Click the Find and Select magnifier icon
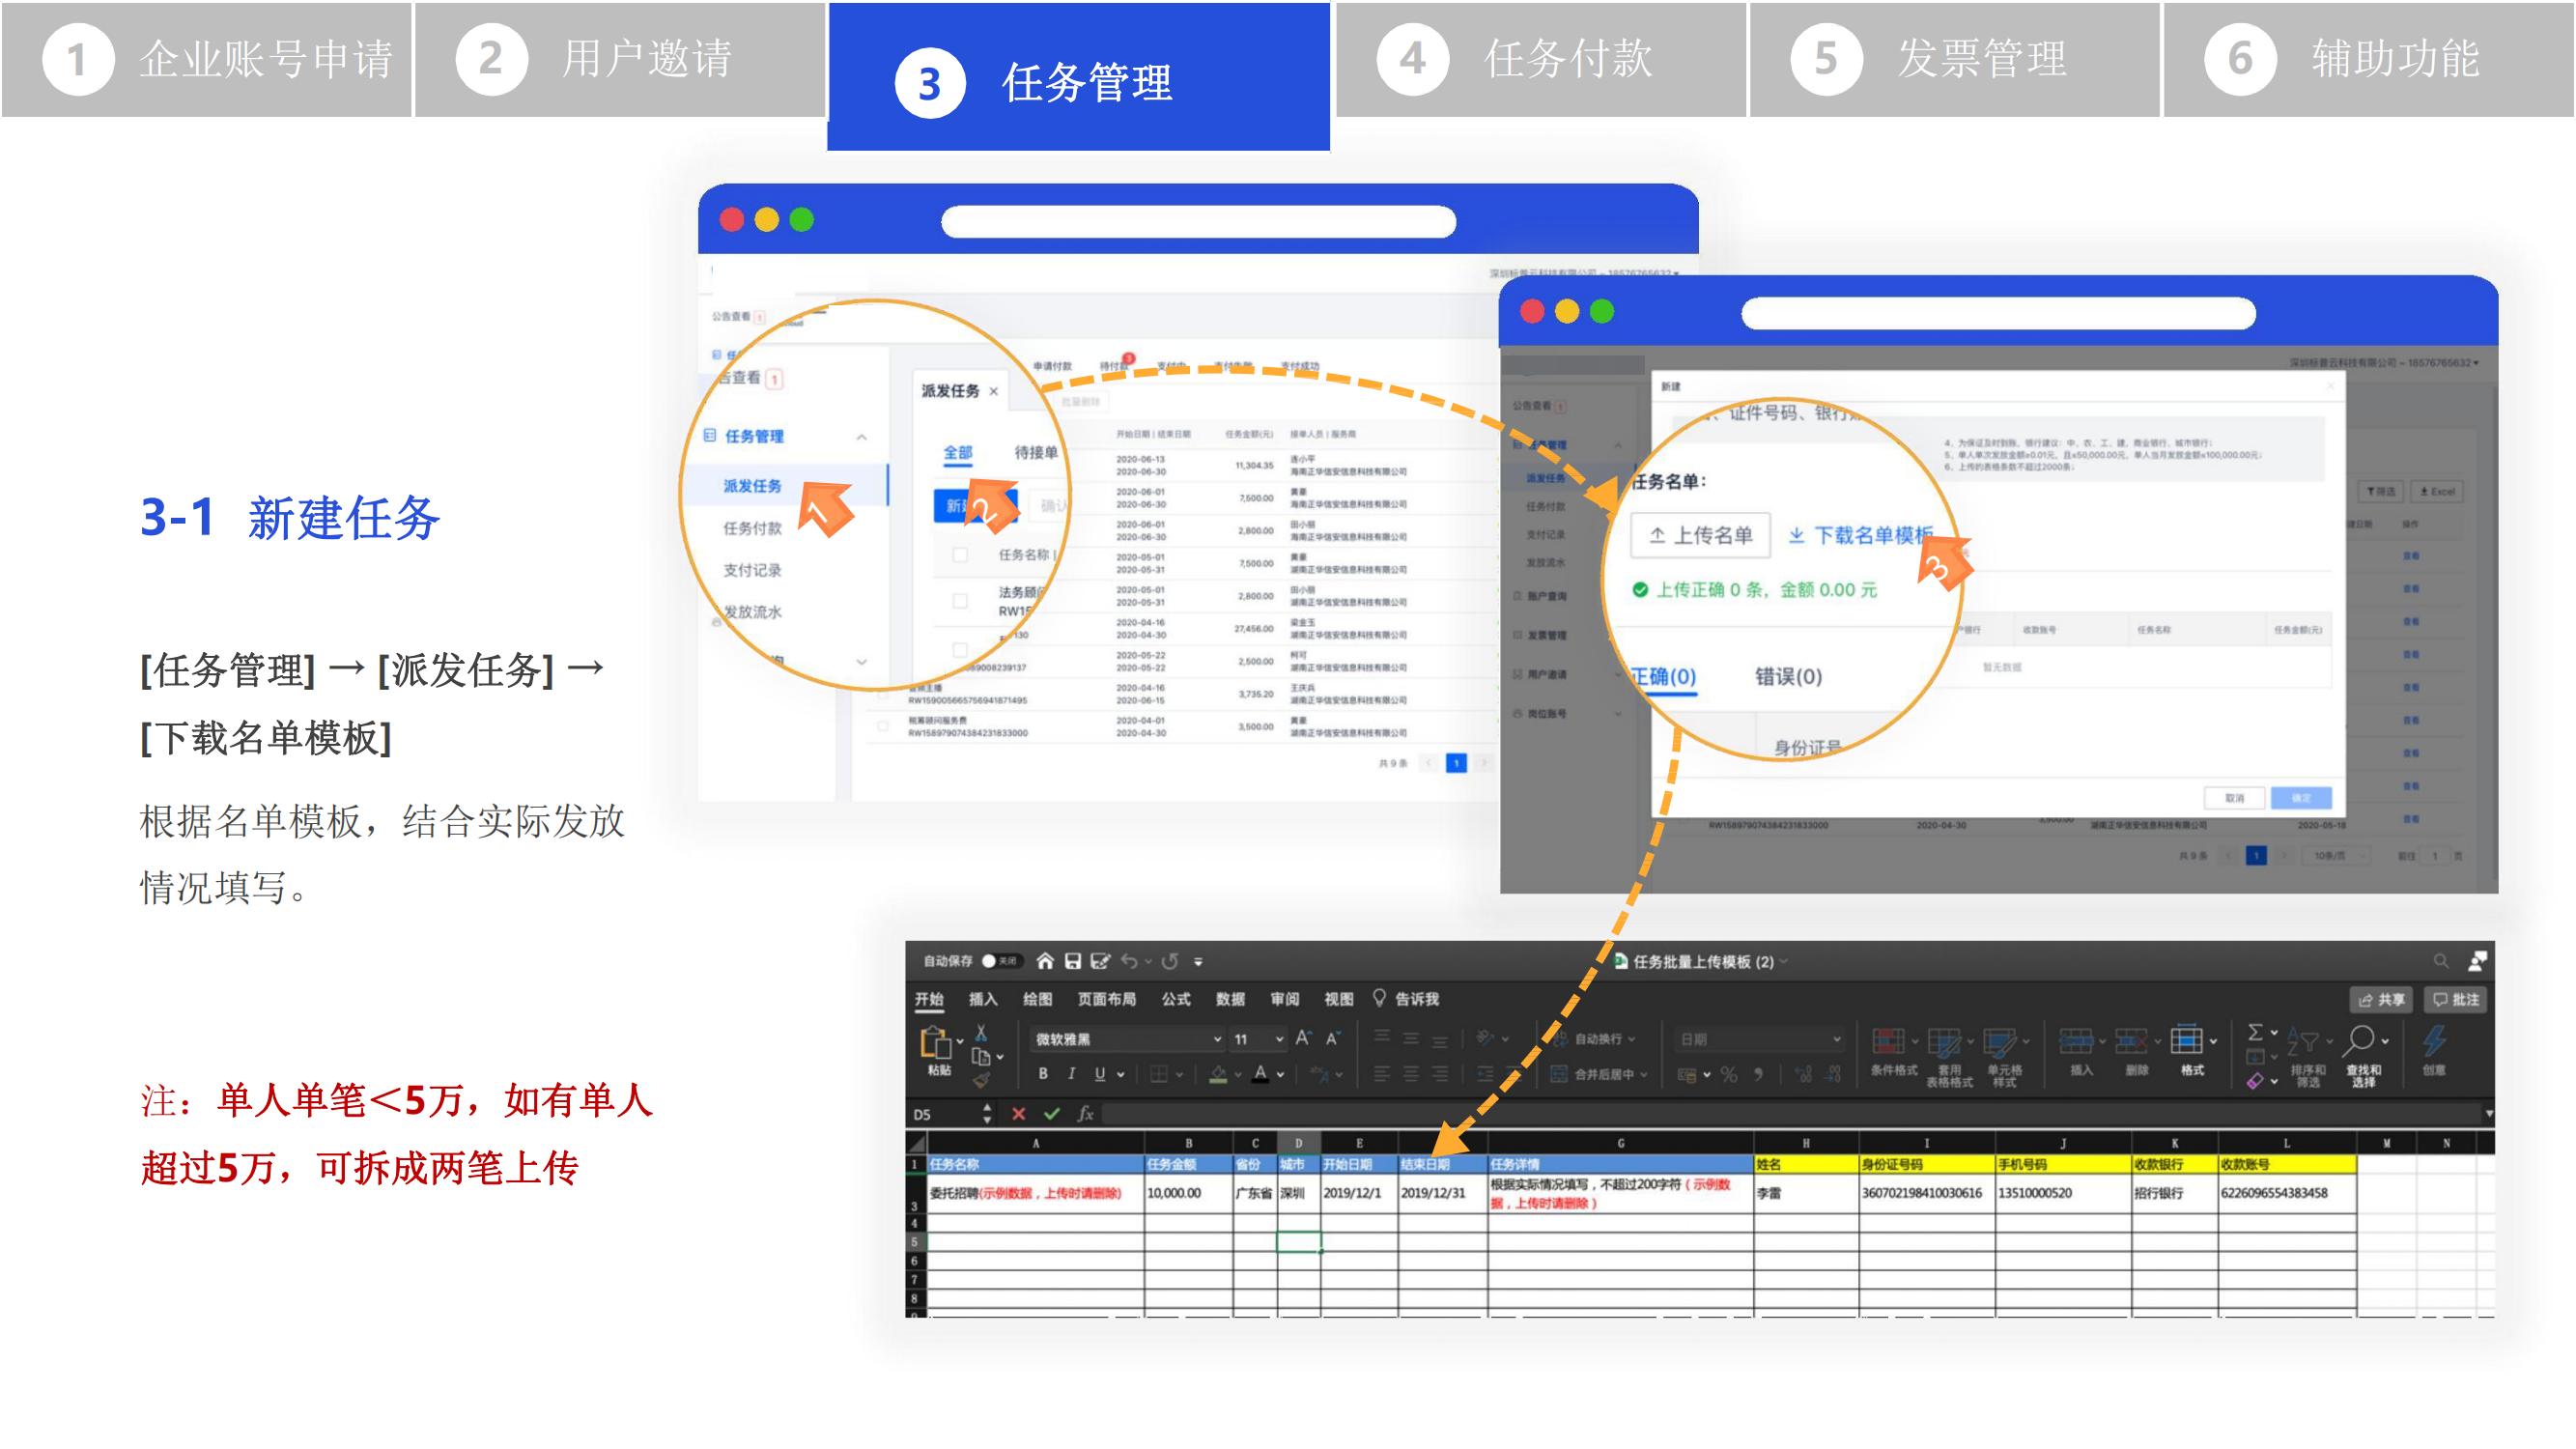This screenshot has height=1449, width=2576. pyautogui.click(x=2361, y=1040)
